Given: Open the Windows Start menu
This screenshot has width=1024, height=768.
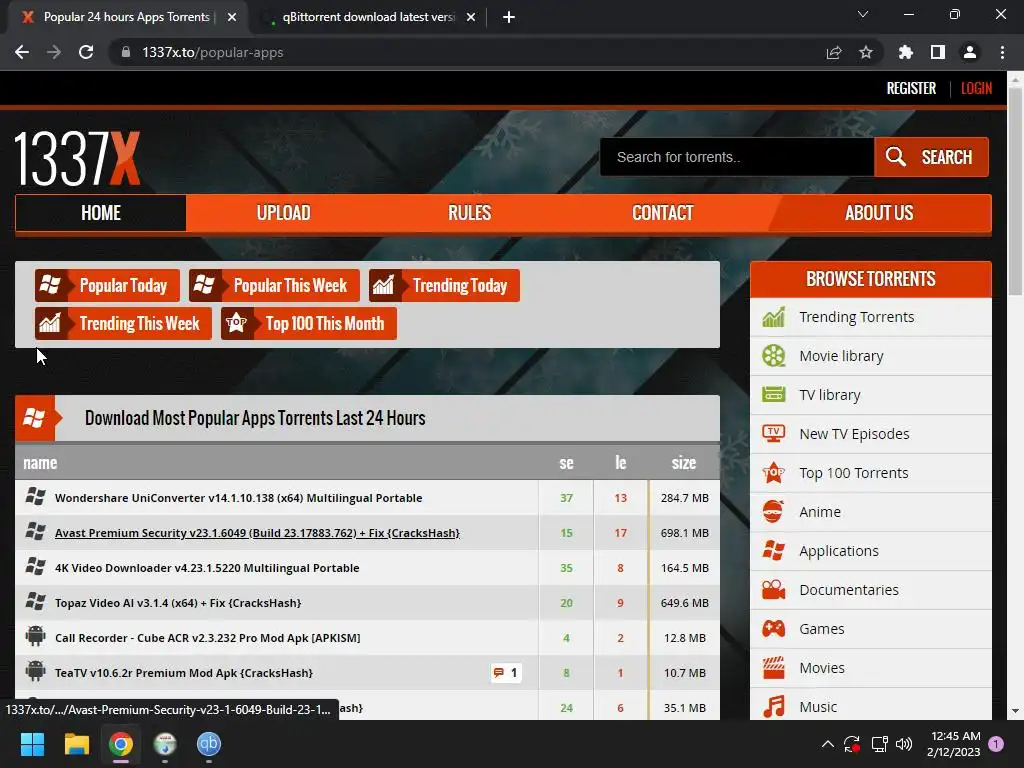Looking at the screenshot, I should tap(32, 744).
